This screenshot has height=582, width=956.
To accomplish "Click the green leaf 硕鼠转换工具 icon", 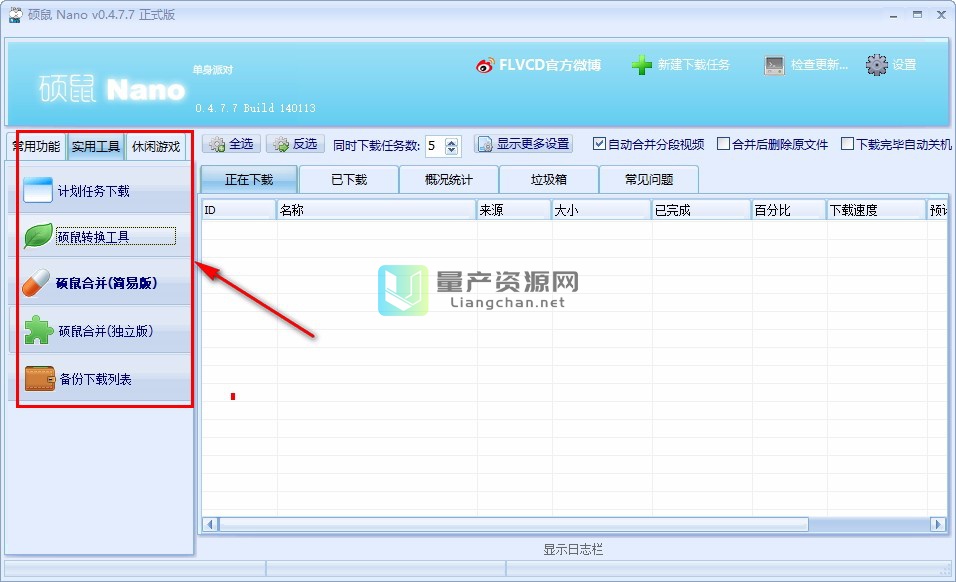I will (38, 236).
